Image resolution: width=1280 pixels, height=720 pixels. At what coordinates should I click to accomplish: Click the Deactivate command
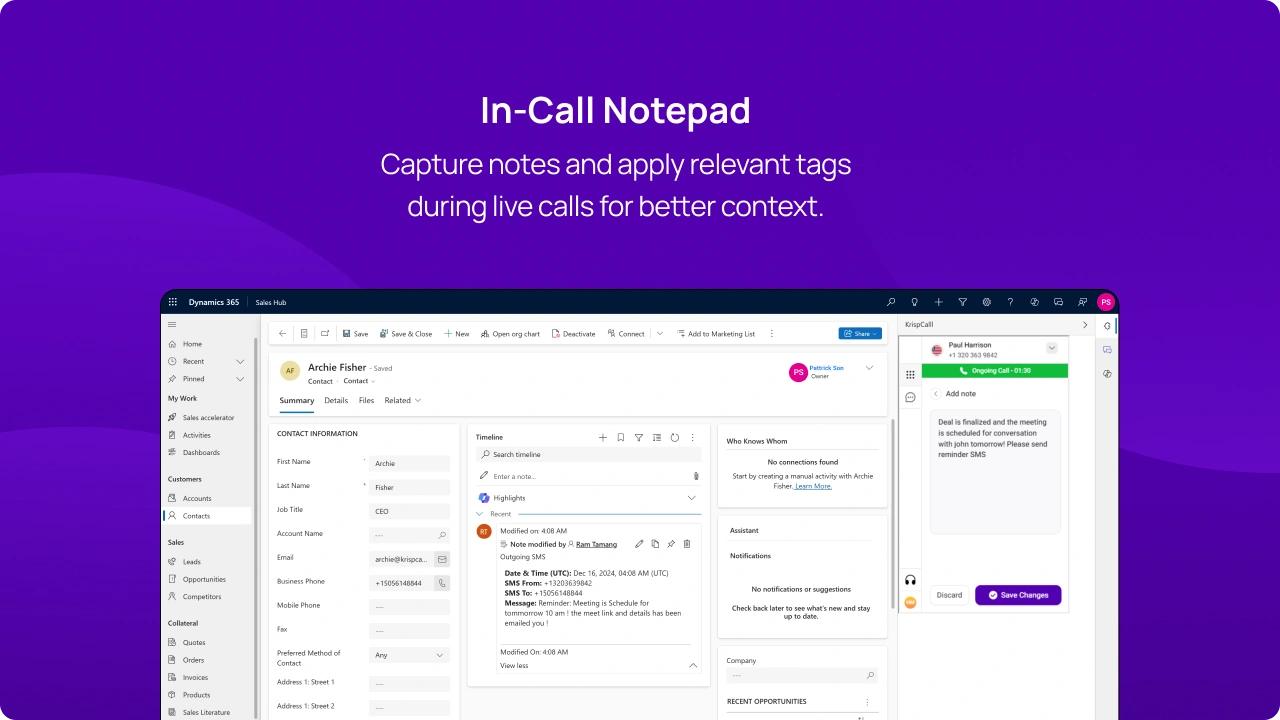pos(573,334)
